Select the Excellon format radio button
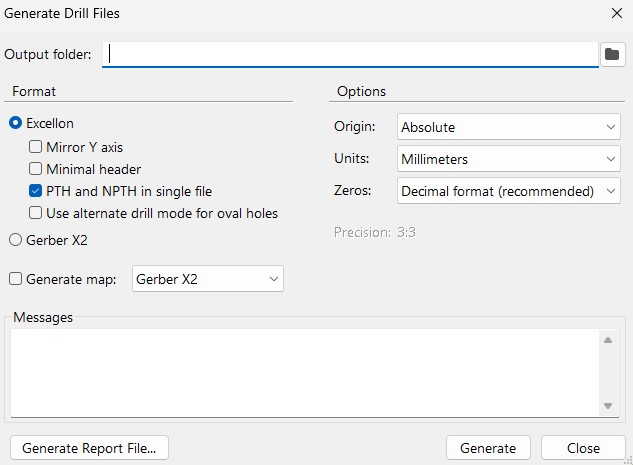 click(x=16, y=123)
